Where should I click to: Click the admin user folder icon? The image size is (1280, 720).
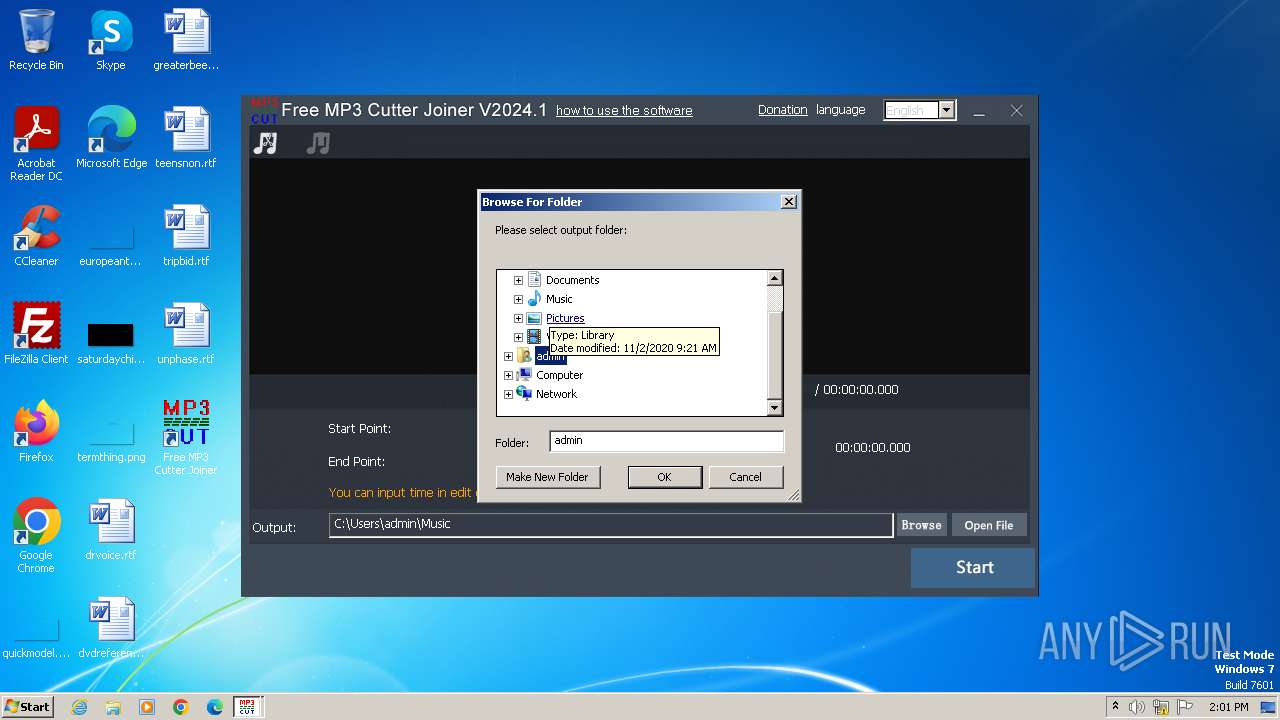pyautogui.click(x=524, y=356)
